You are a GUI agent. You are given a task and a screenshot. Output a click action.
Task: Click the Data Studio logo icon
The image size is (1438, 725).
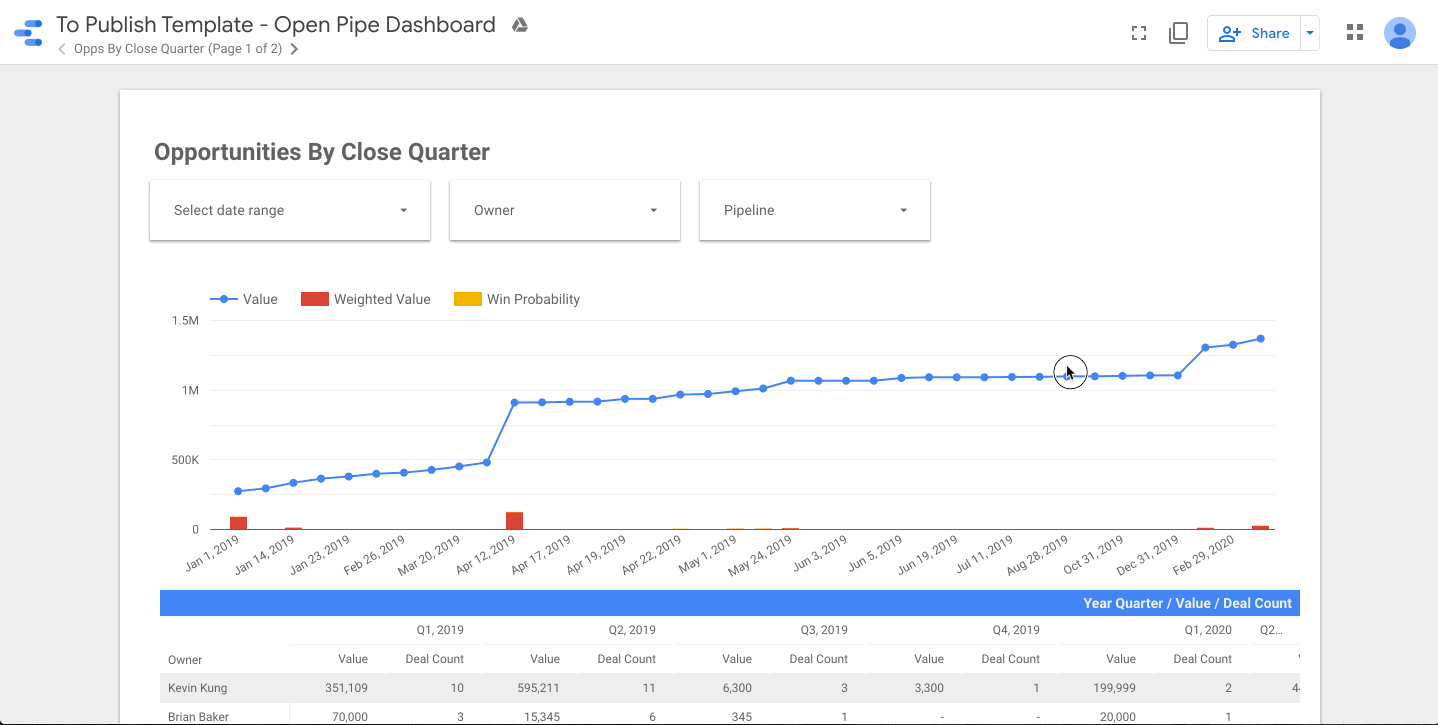pyautogui.click(x=28, y=33)
